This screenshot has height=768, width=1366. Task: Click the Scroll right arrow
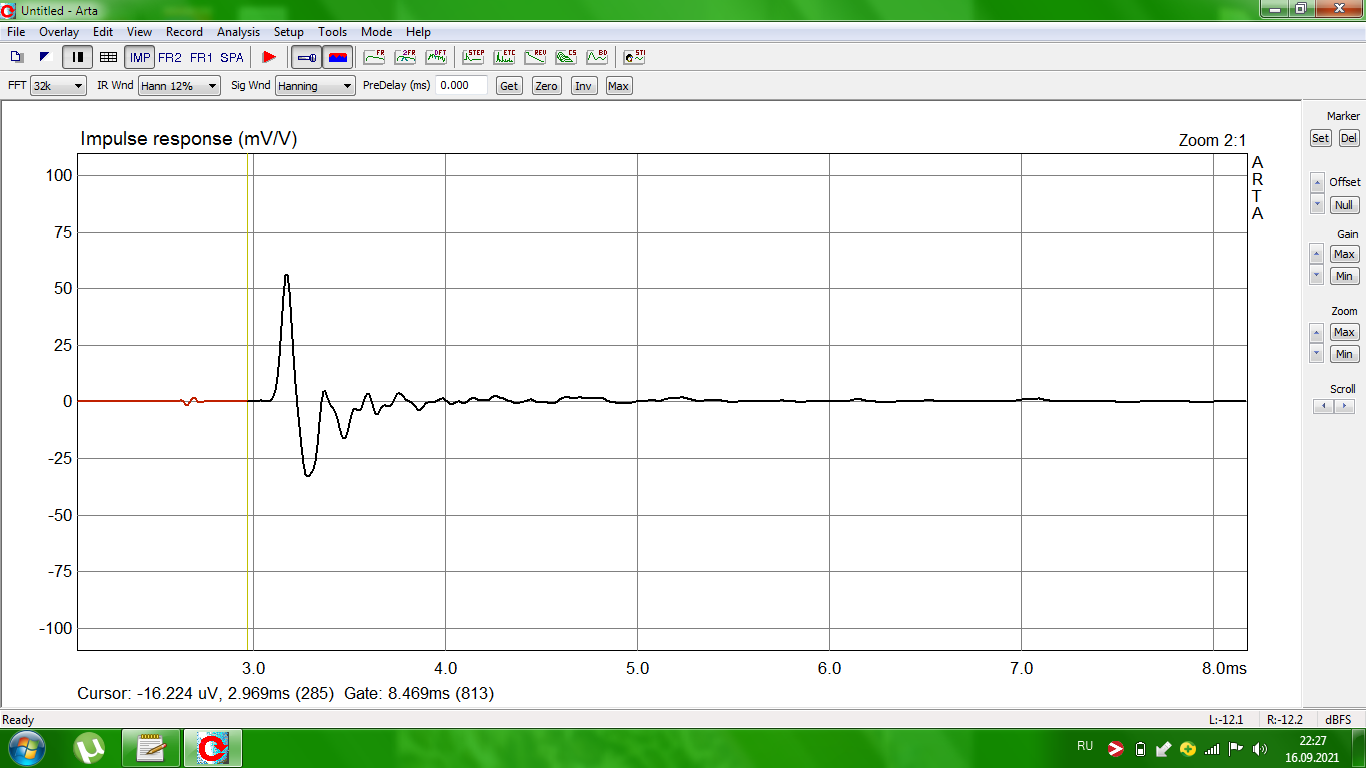[x=1344, y=406]
